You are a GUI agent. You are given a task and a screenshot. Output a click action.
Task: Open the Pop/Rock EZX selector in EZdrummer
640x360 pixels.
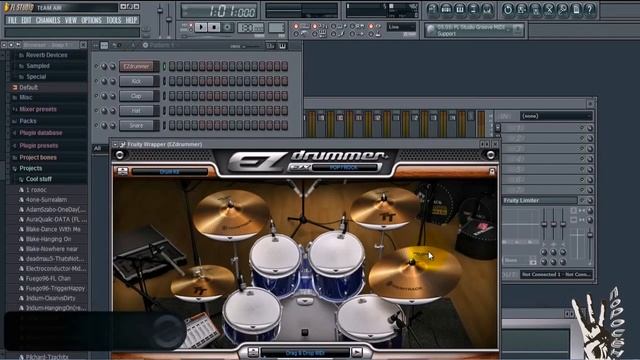[344, 168]
